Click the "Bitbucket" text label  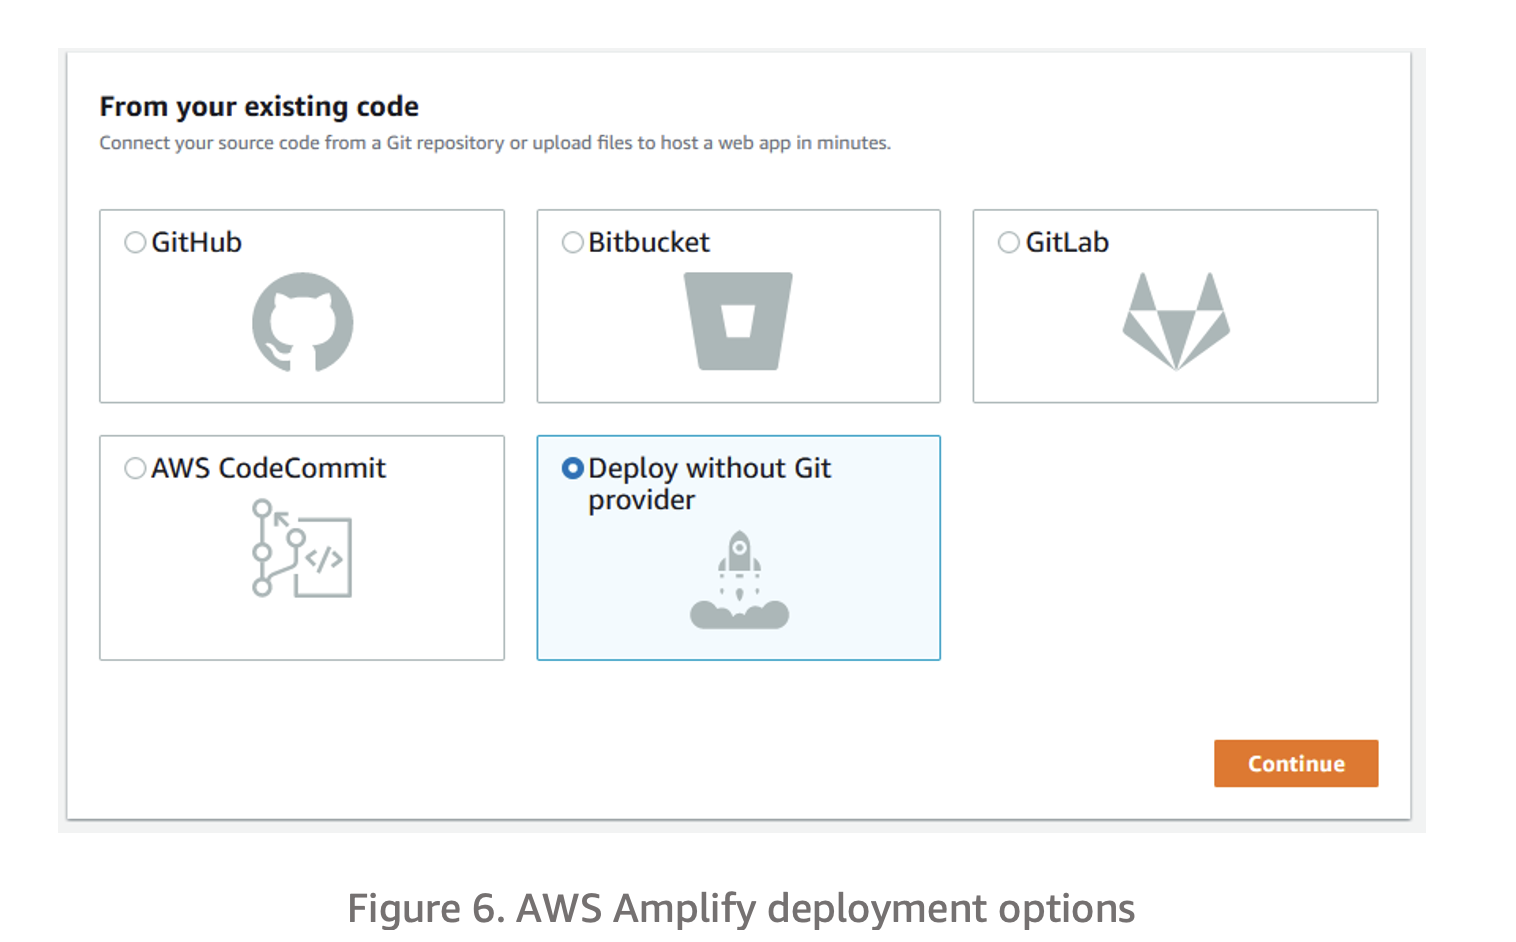click(649, 243)
